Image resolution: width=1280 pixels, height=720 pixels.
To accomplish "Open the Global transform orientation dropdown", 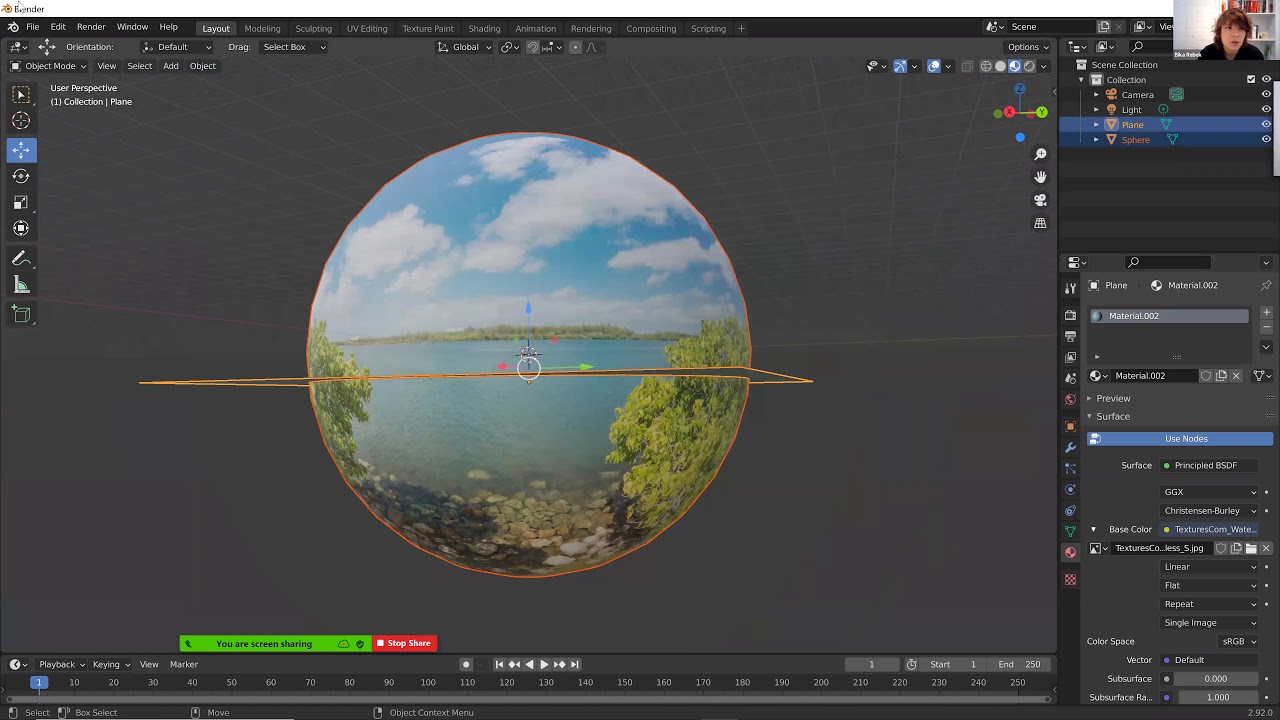I will 466,47.
